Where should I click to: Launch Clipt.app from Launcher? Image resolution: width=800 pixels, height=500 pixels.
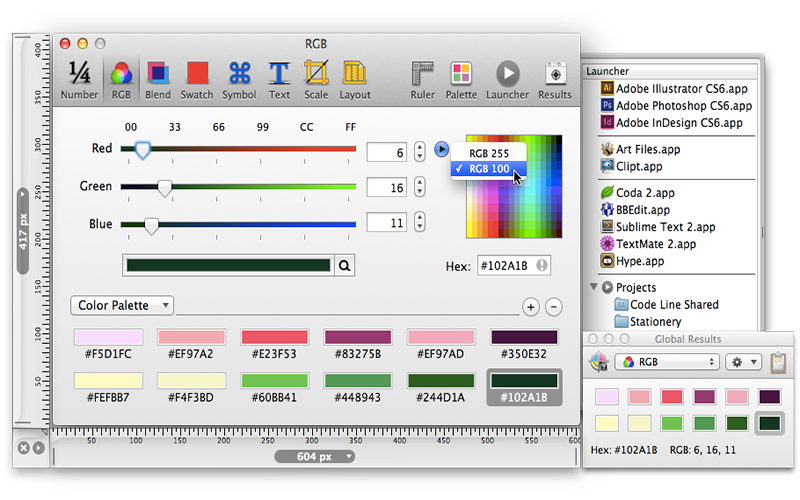pyautogui.click(x=632, y=166)
